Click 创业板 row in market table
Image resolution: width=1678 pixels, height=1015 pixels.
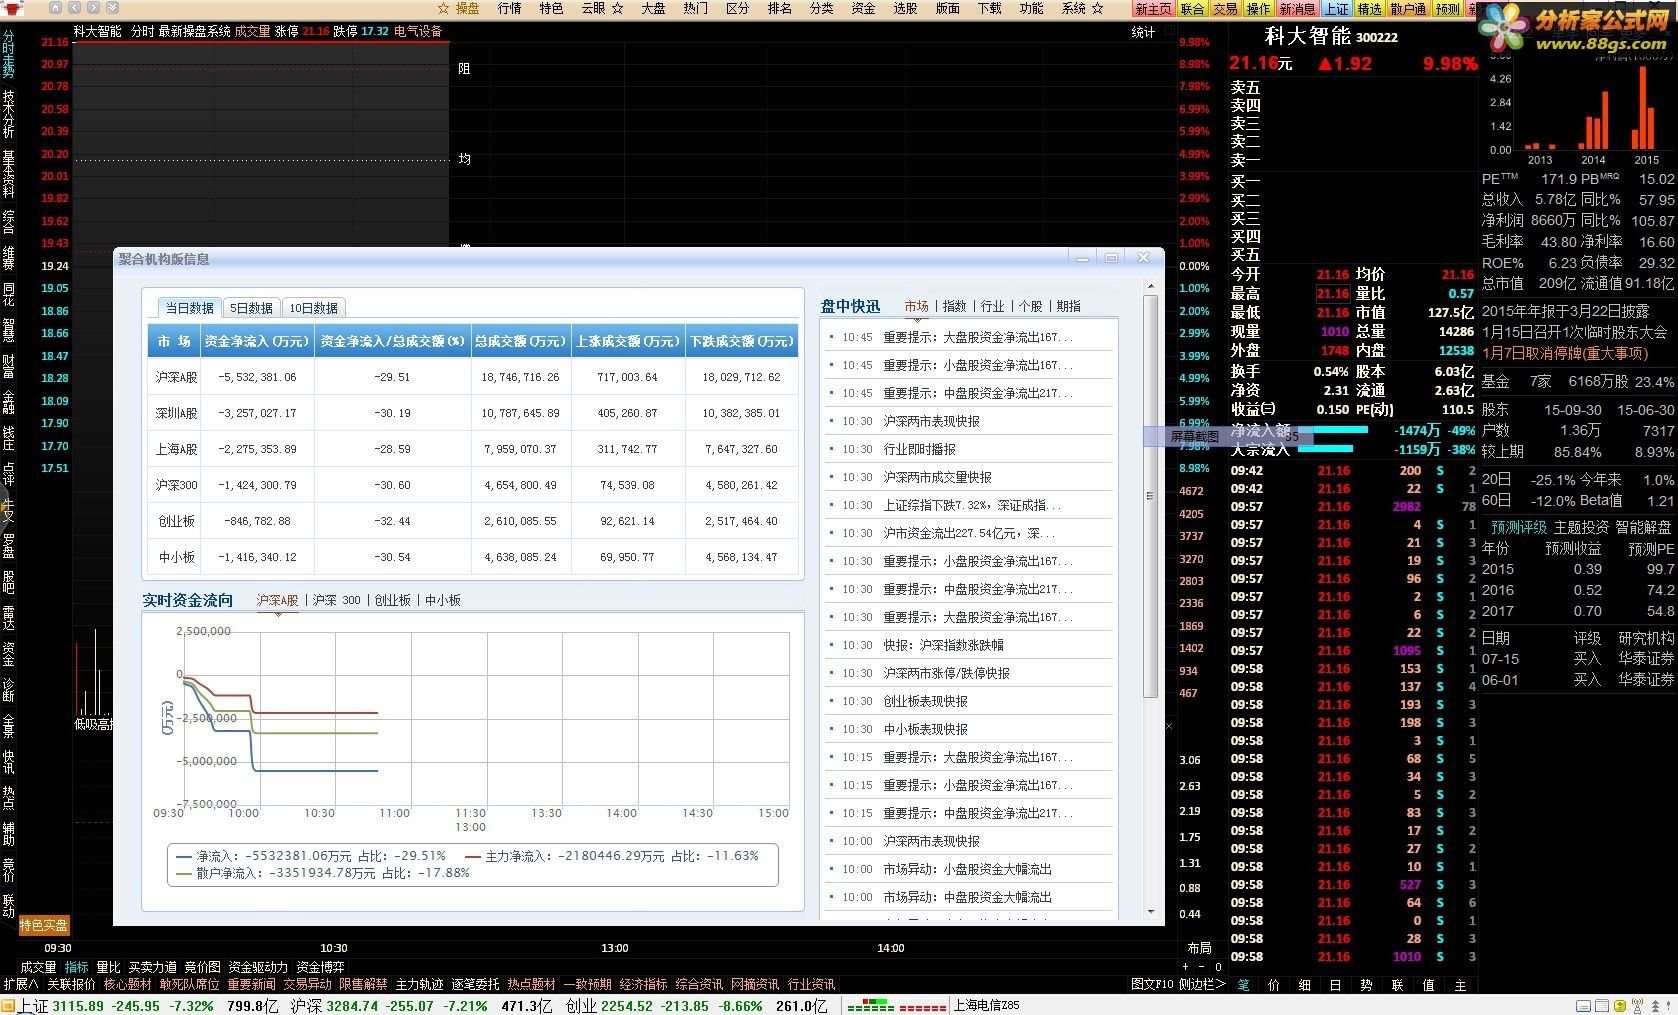pyautogui.click(x=475, y=521)
